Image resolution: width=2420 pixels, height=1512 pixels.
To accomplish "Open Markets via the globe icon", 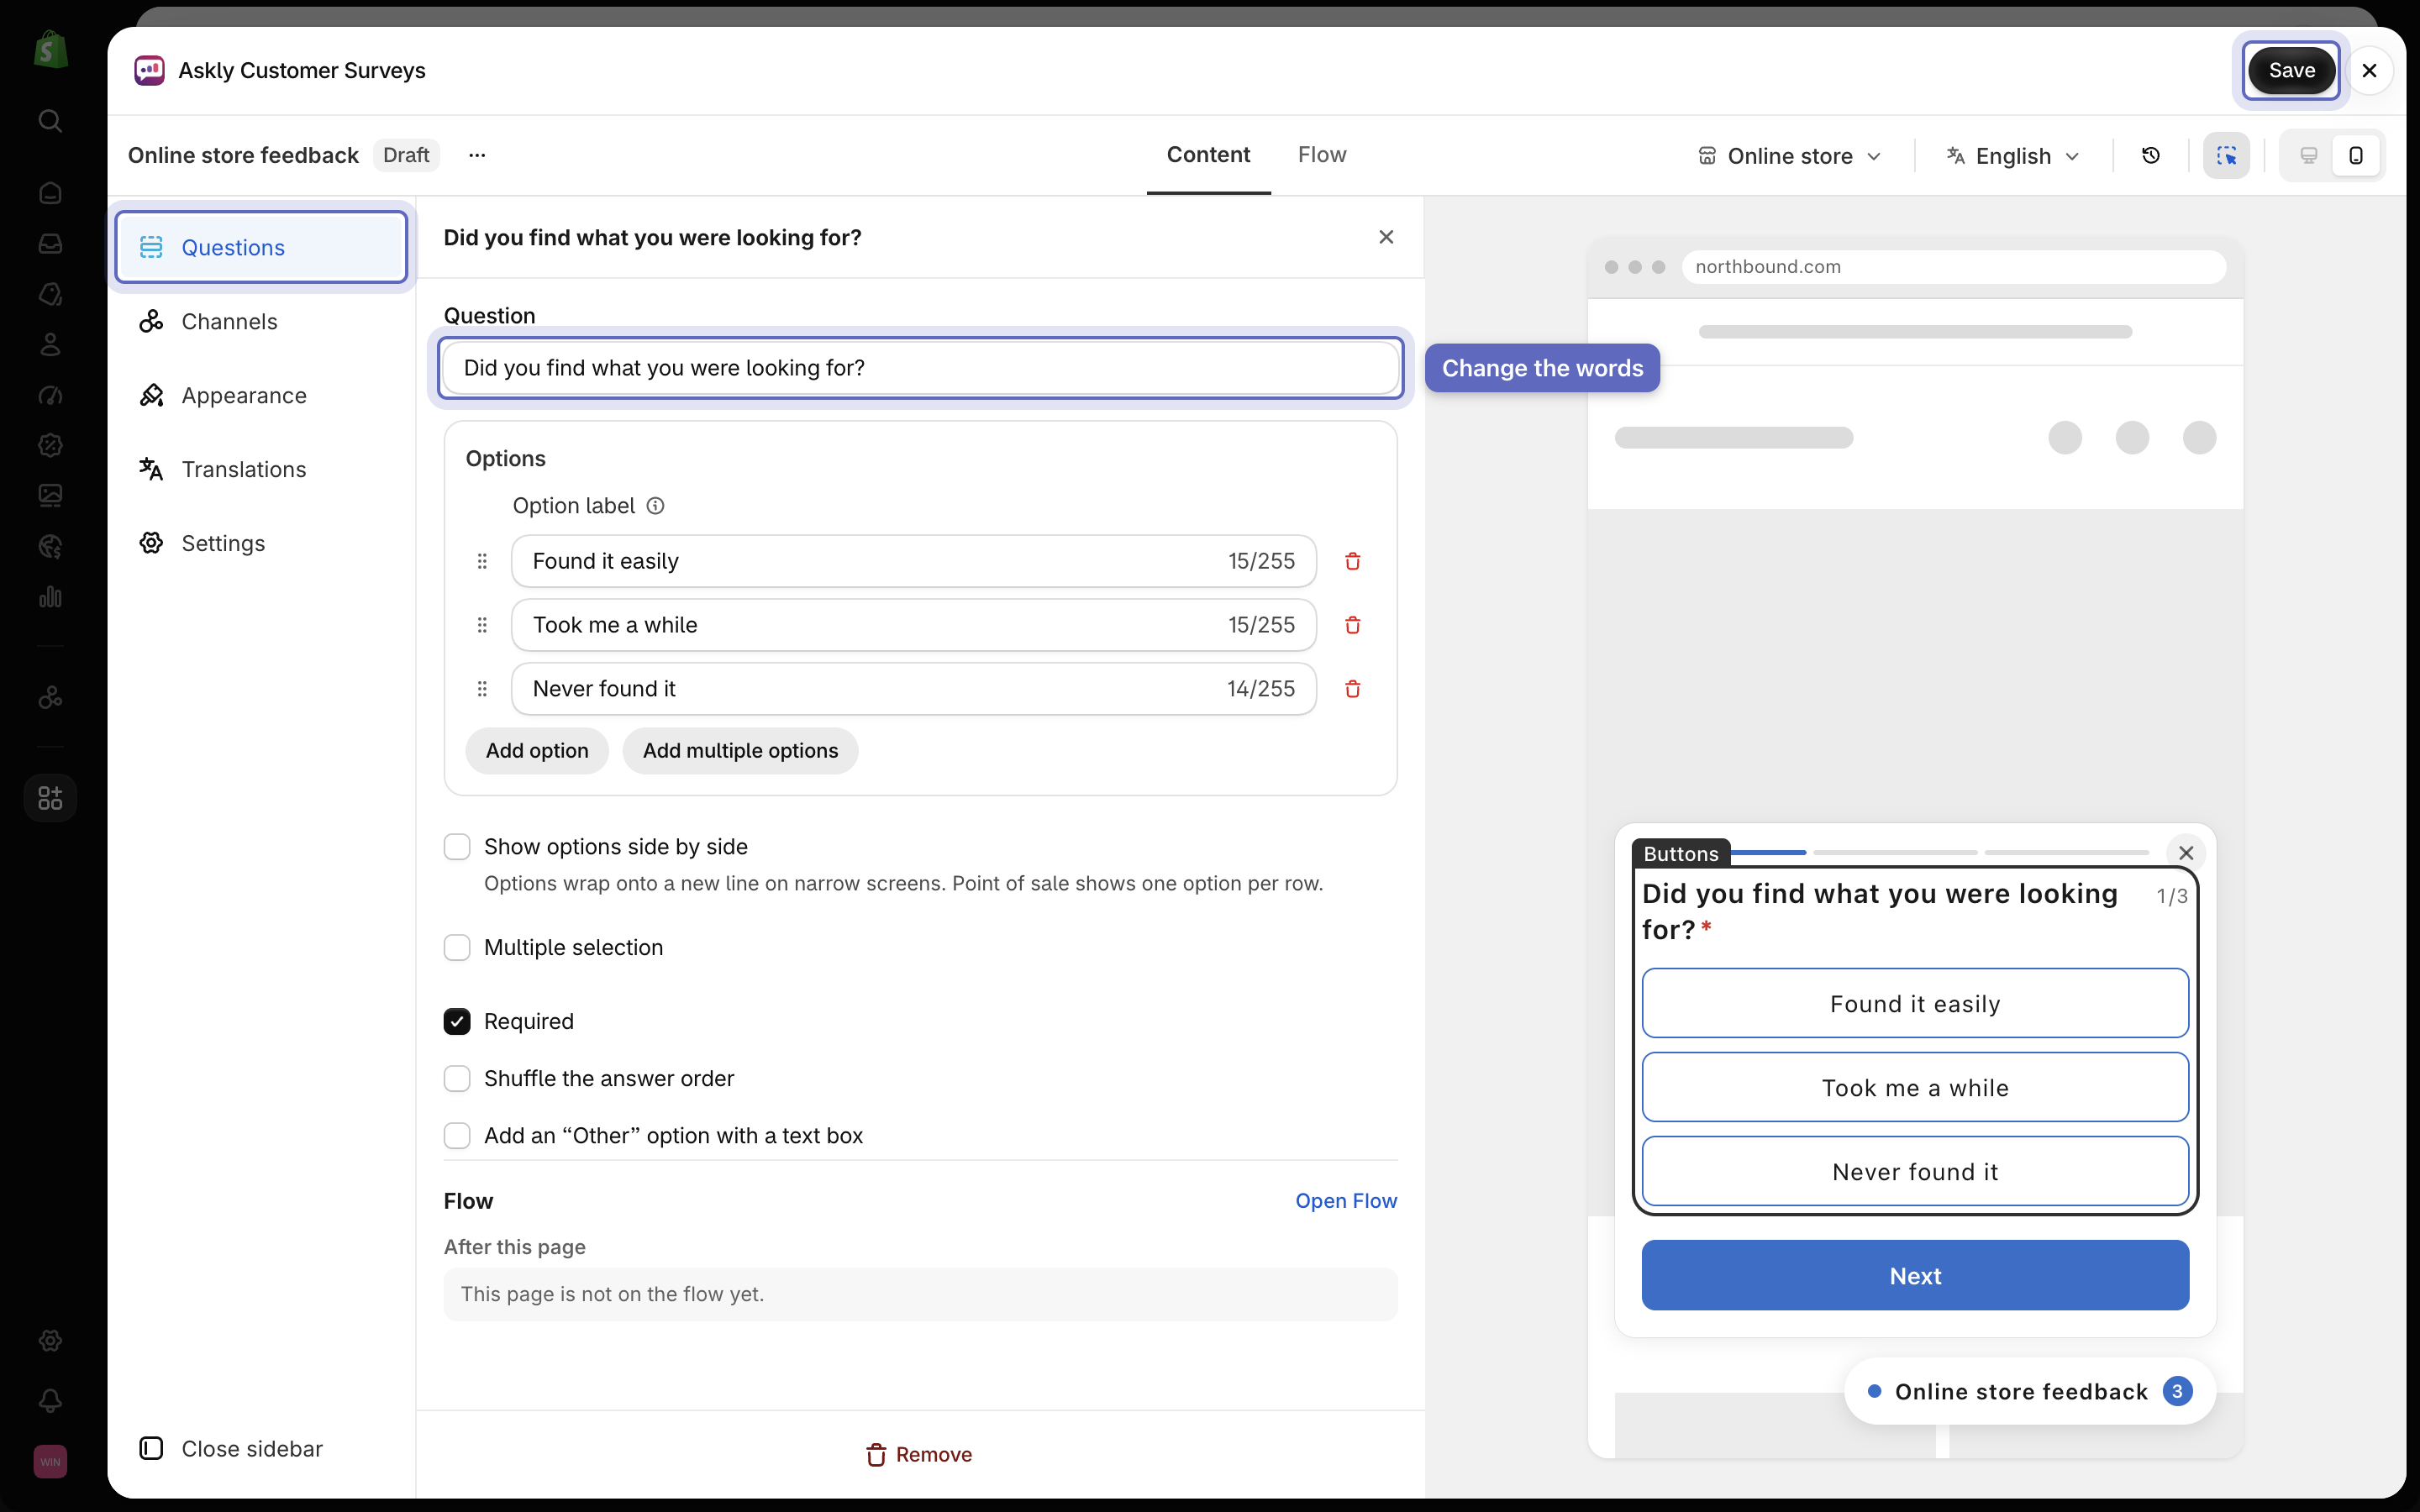I will pyautogui.click(x=50, y=546).
